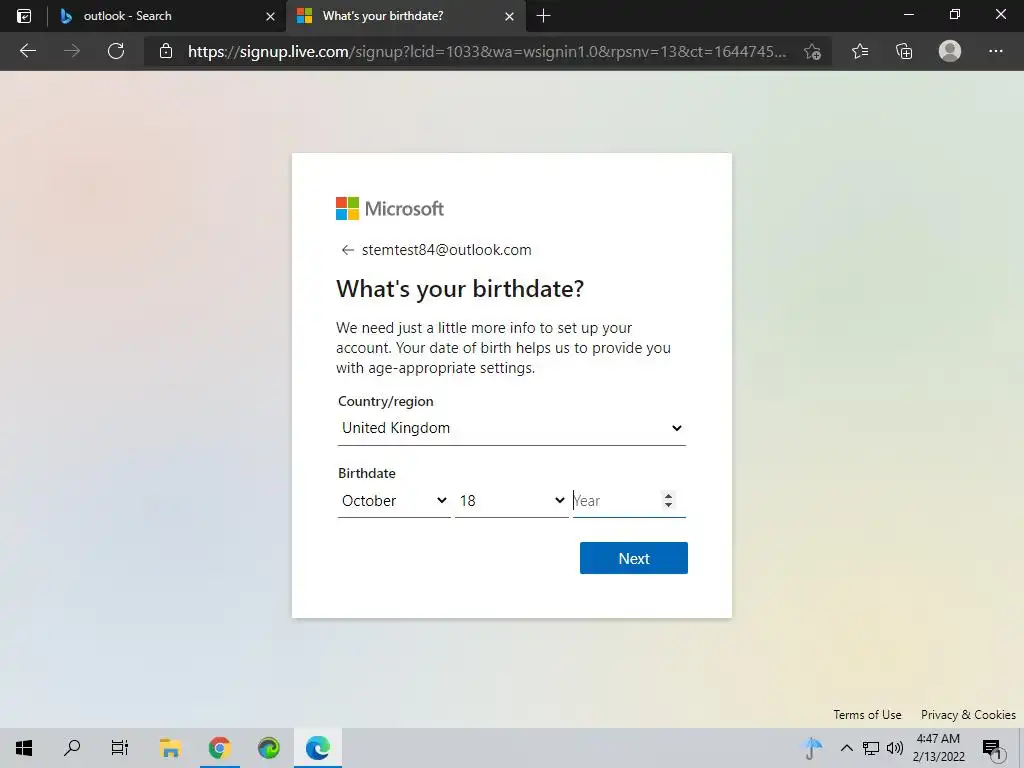Open the green Edge Dev taskbar icon
Image resolution: width=1024 pixels, height=768 pixels.
tap(268, 748)
